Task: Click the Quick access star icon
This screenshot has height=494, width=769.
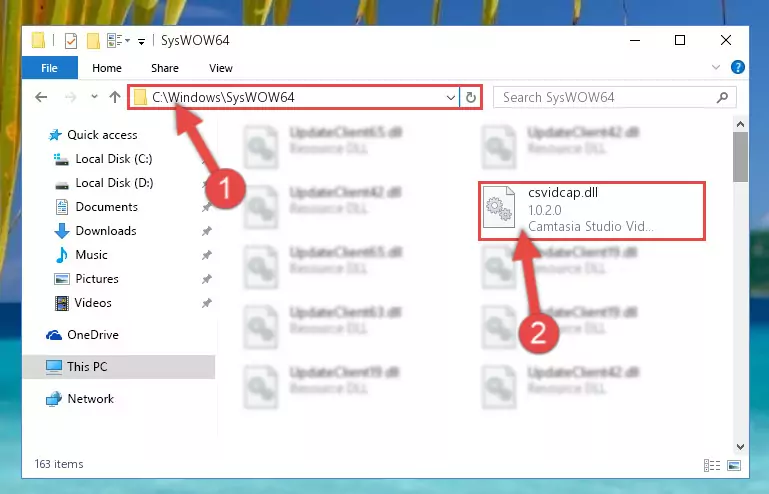Action: coord(55,135)
